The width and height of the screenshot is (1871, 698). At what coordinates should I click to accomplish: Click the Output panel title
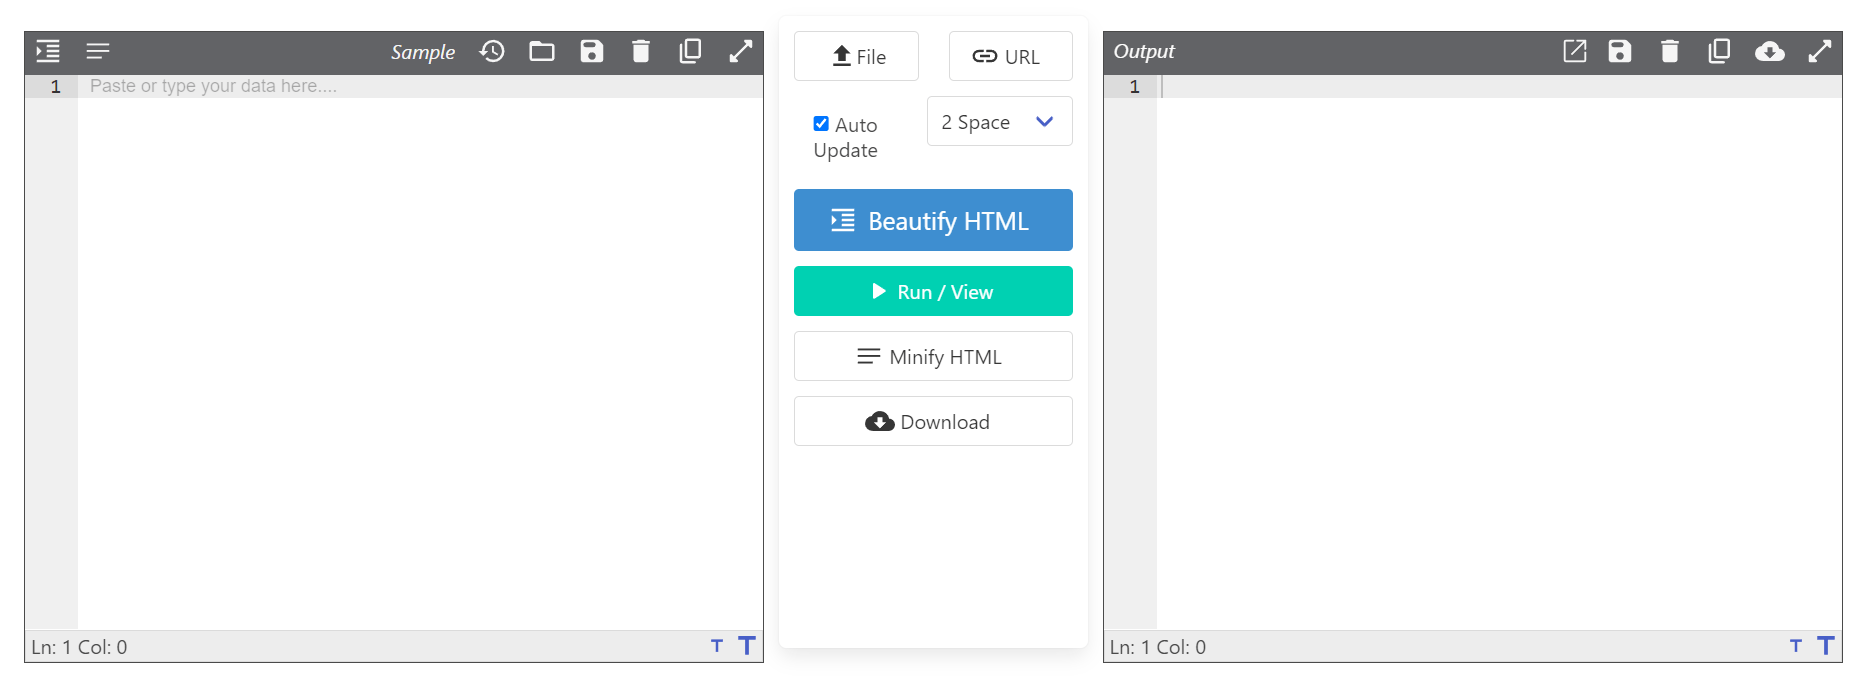(1144, 51)
